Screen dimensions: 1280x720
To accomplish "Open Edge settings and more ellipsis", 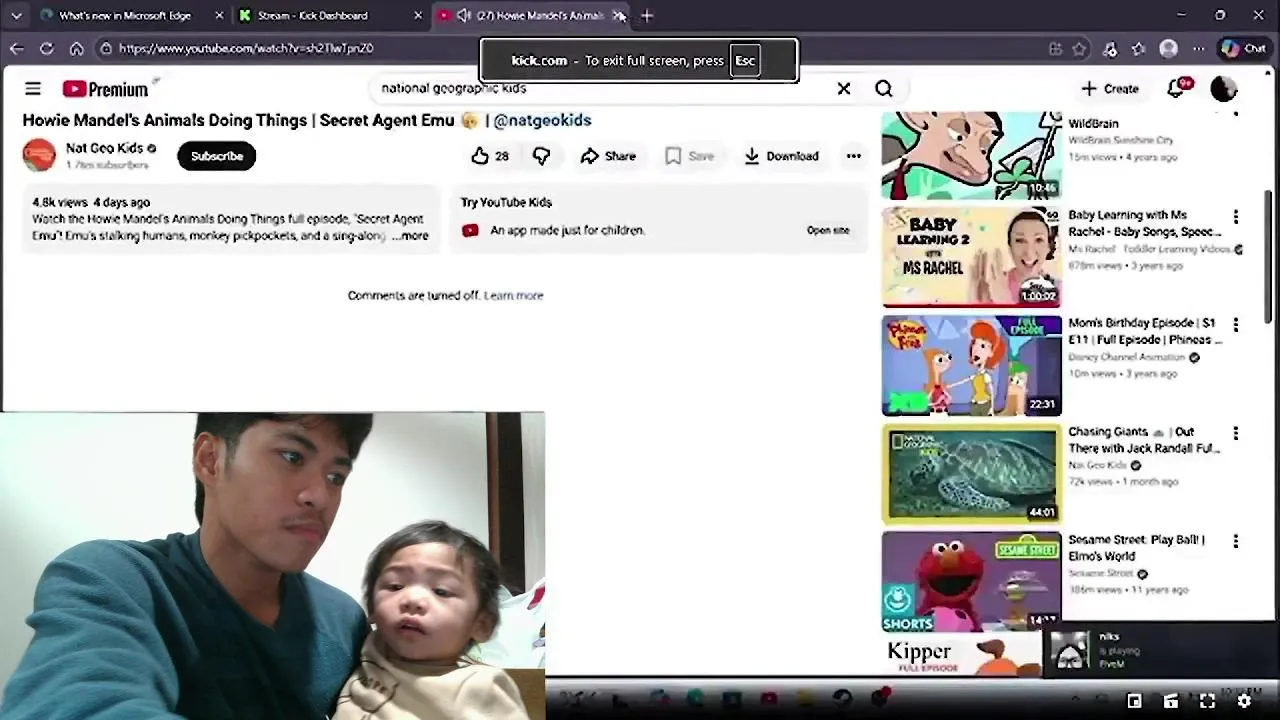I will (x=1198, y=48).
